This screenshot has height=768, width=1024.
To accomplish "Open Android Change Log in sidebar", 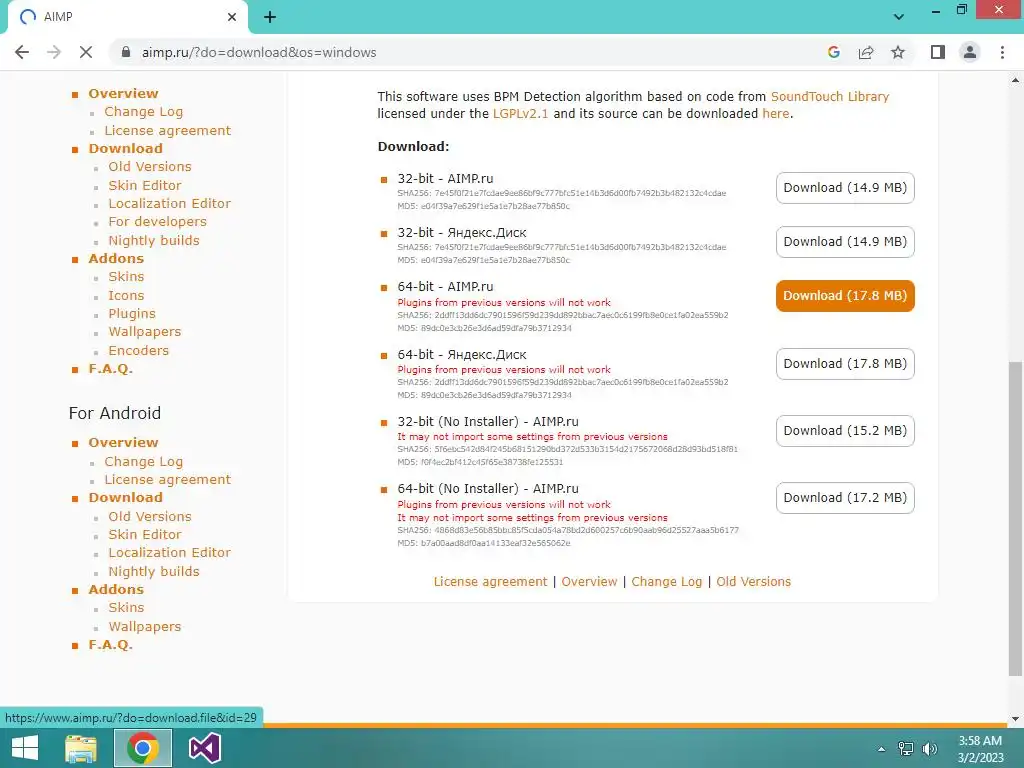I will (x=144, y=462).
